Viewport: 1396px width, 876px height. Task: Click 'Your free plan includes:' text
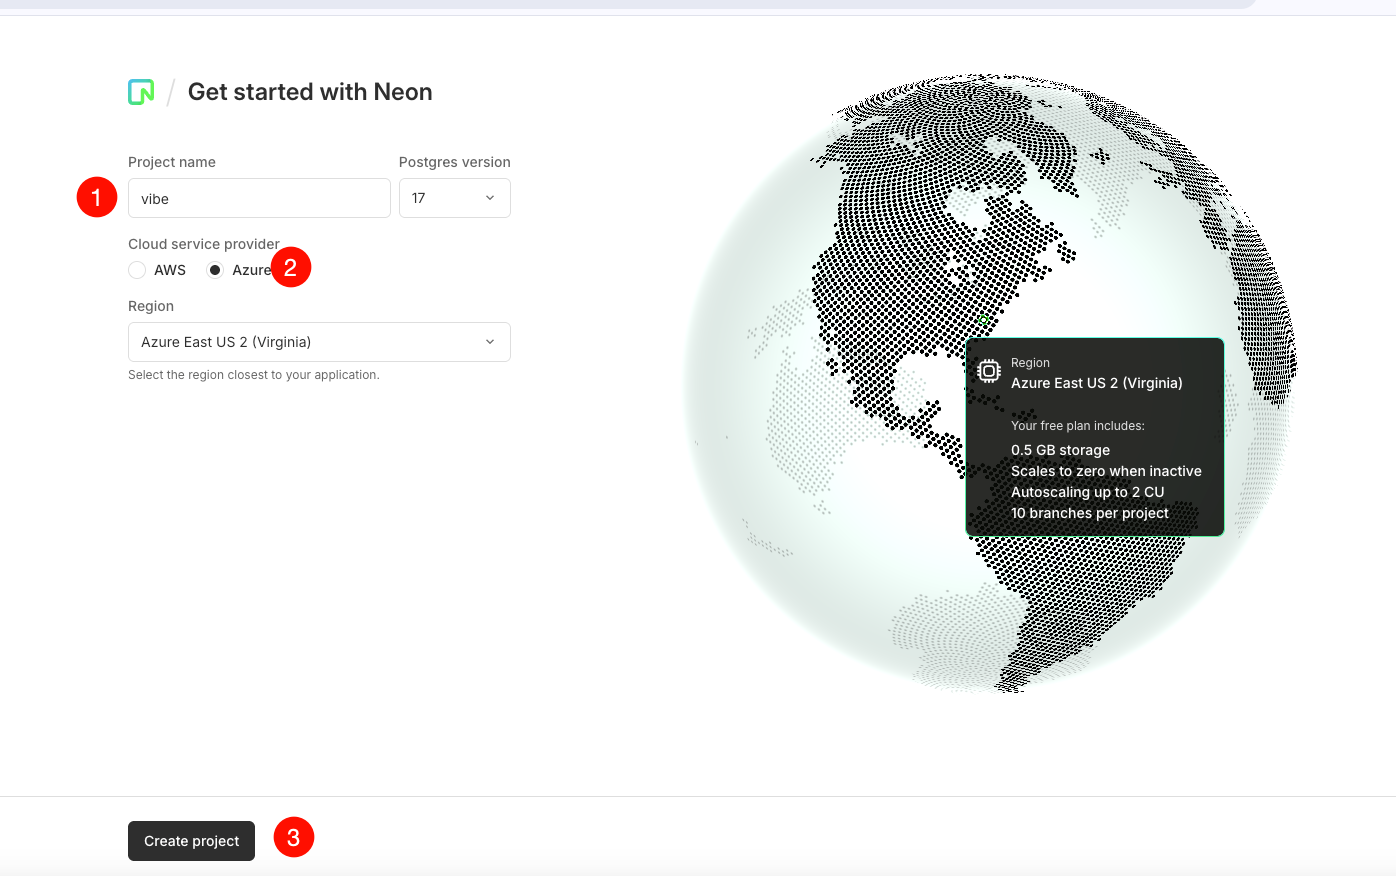click(1078, 426)
